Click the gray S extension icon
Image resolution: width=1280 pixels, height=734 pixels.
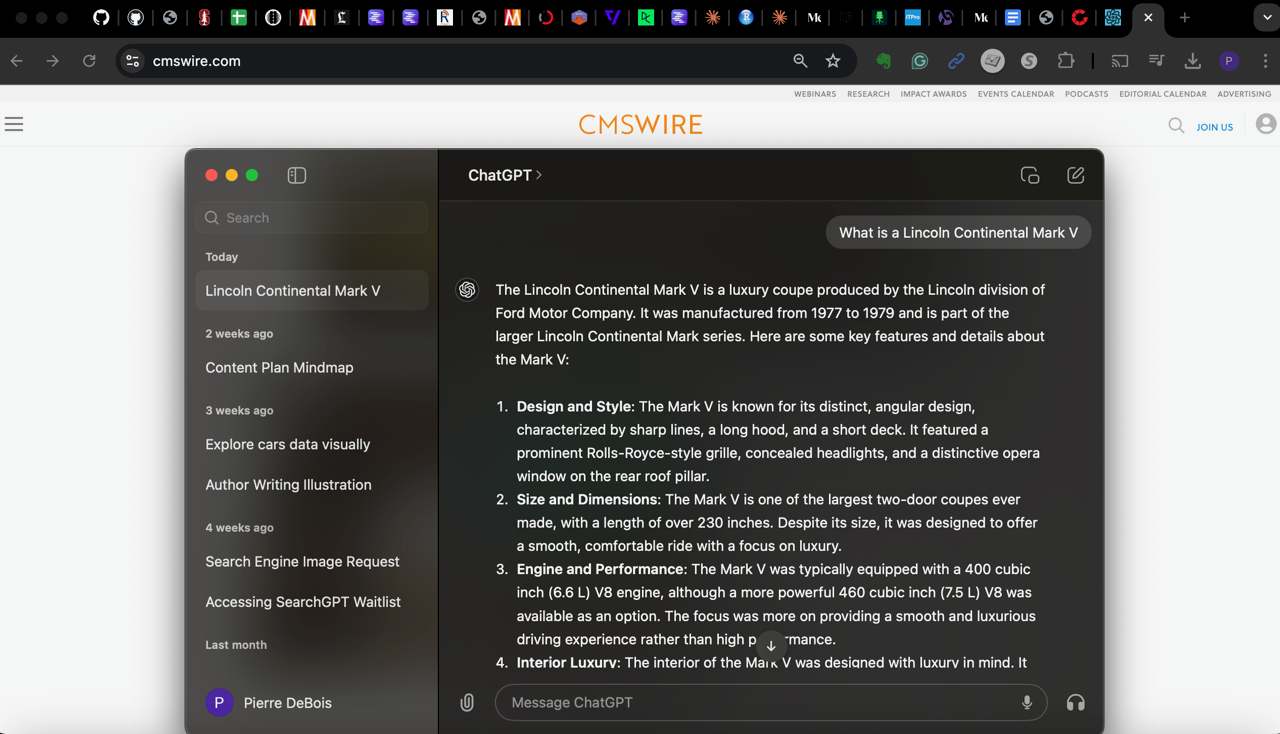pyautogui.click(x=1029, y=61)
